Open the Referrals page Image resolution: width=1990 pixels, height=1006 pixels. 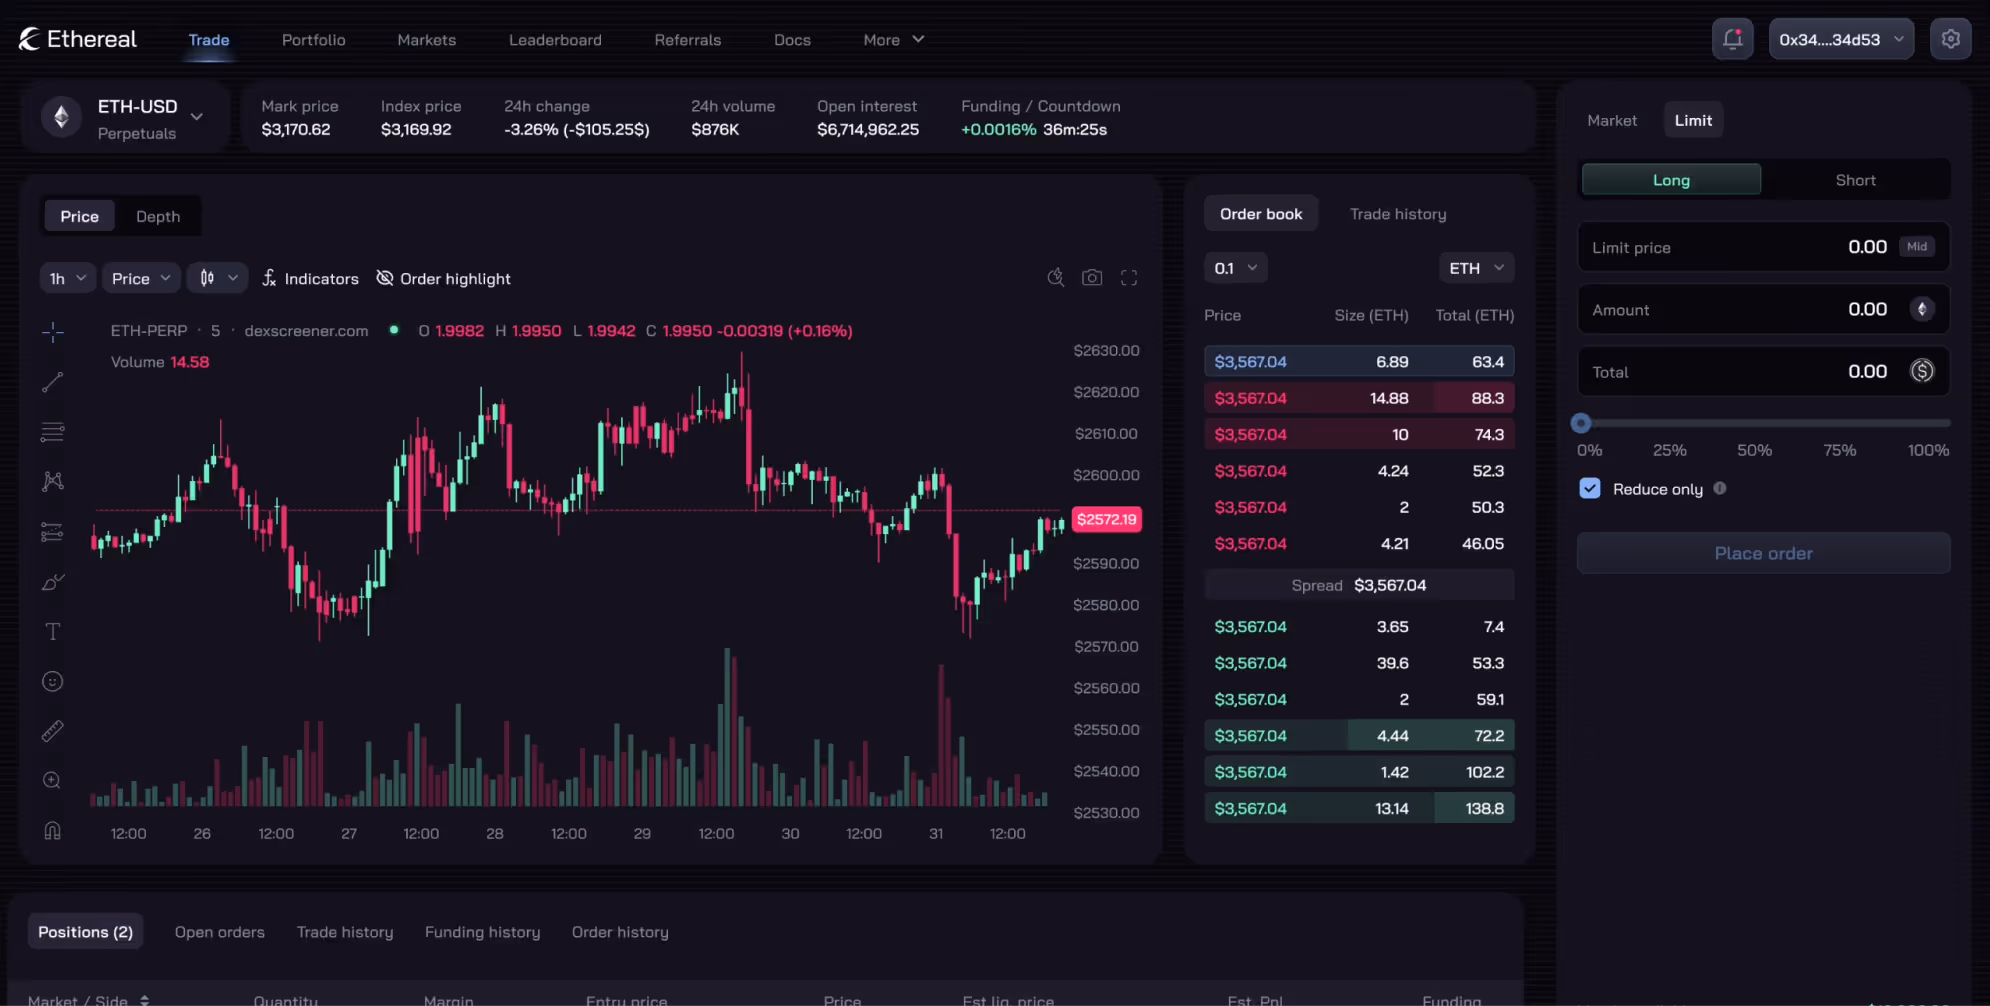[688, 40]
